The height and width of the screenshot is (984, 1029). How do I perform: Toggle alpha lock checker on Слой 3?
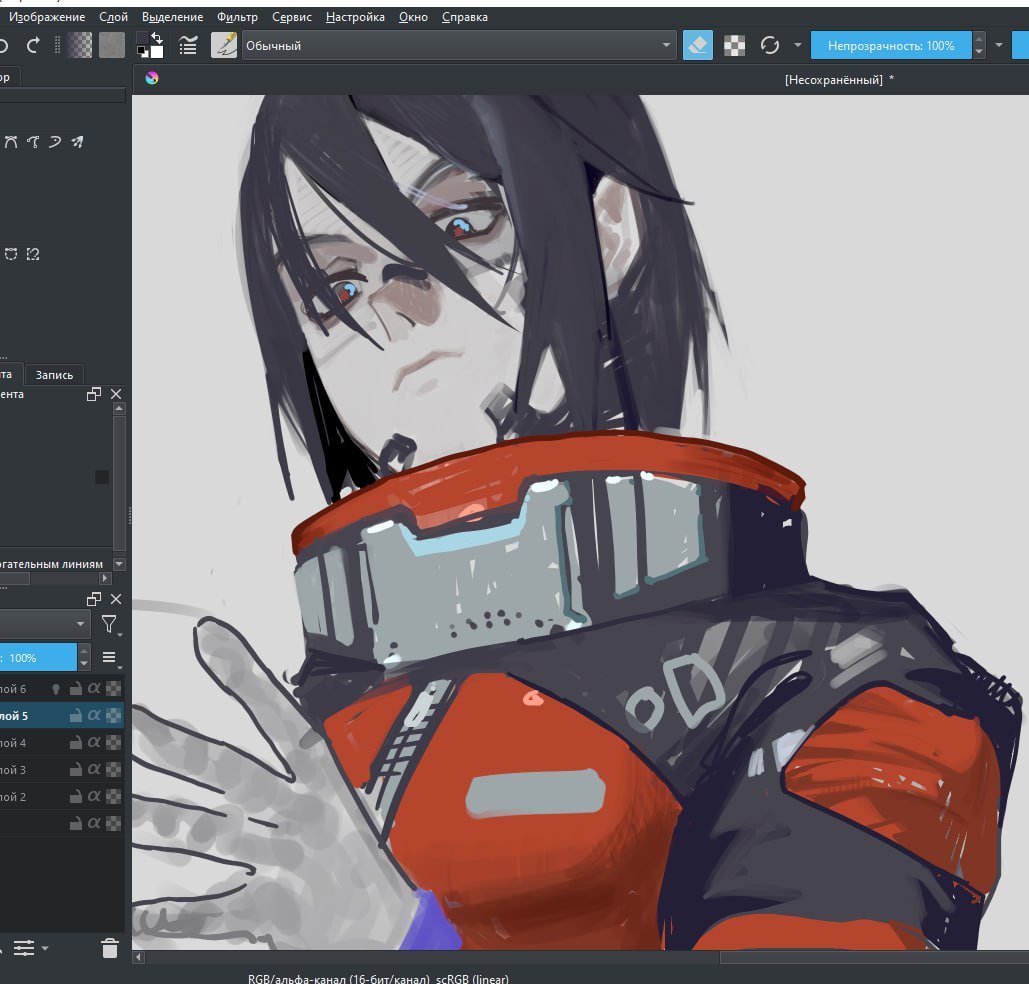114,769
